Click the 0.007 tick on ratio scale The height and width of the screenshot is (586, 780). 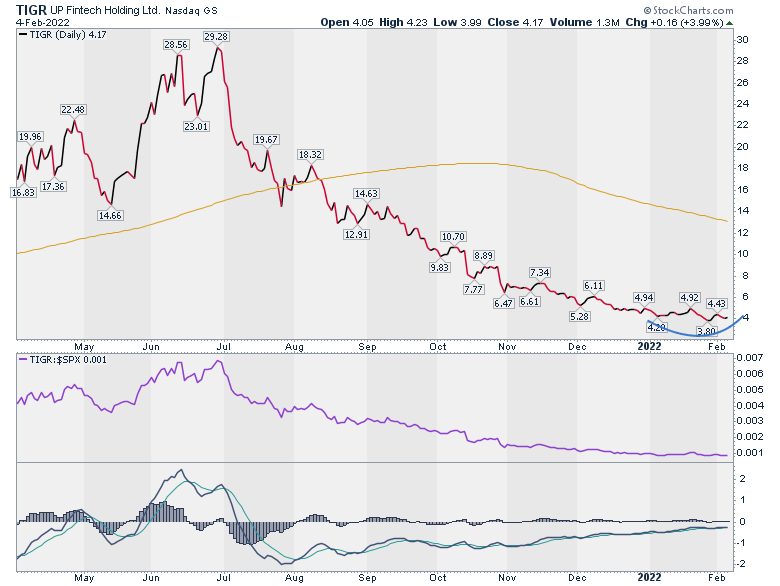(750, 358)
